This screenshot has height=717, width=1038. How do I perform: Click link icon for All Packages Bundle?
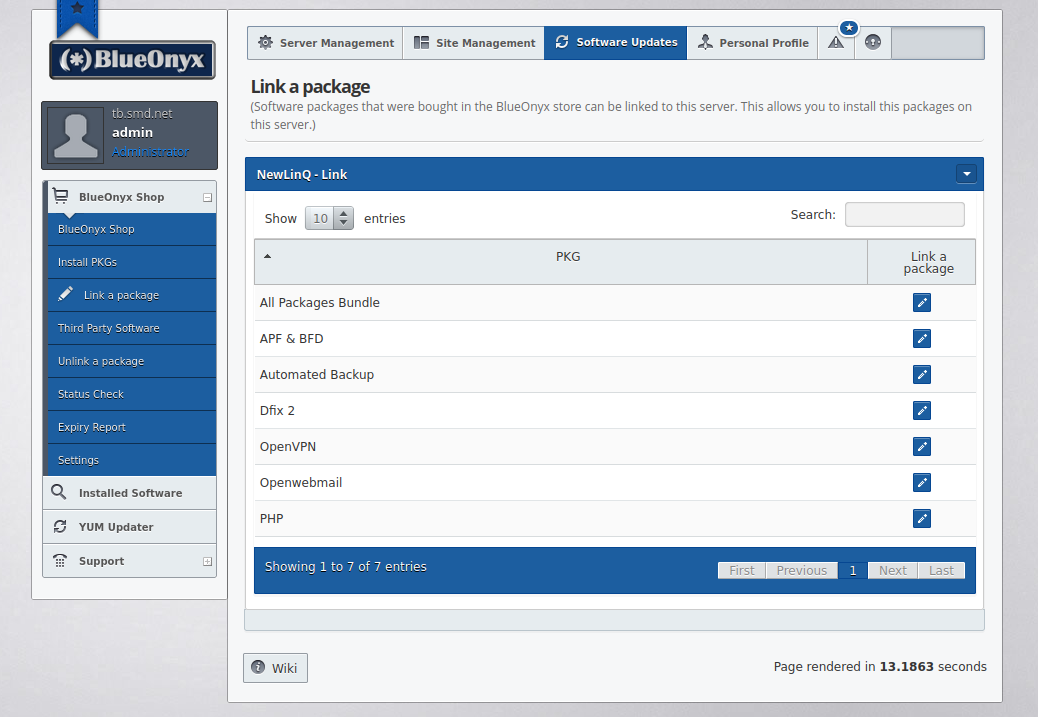(x=921, y=303)
